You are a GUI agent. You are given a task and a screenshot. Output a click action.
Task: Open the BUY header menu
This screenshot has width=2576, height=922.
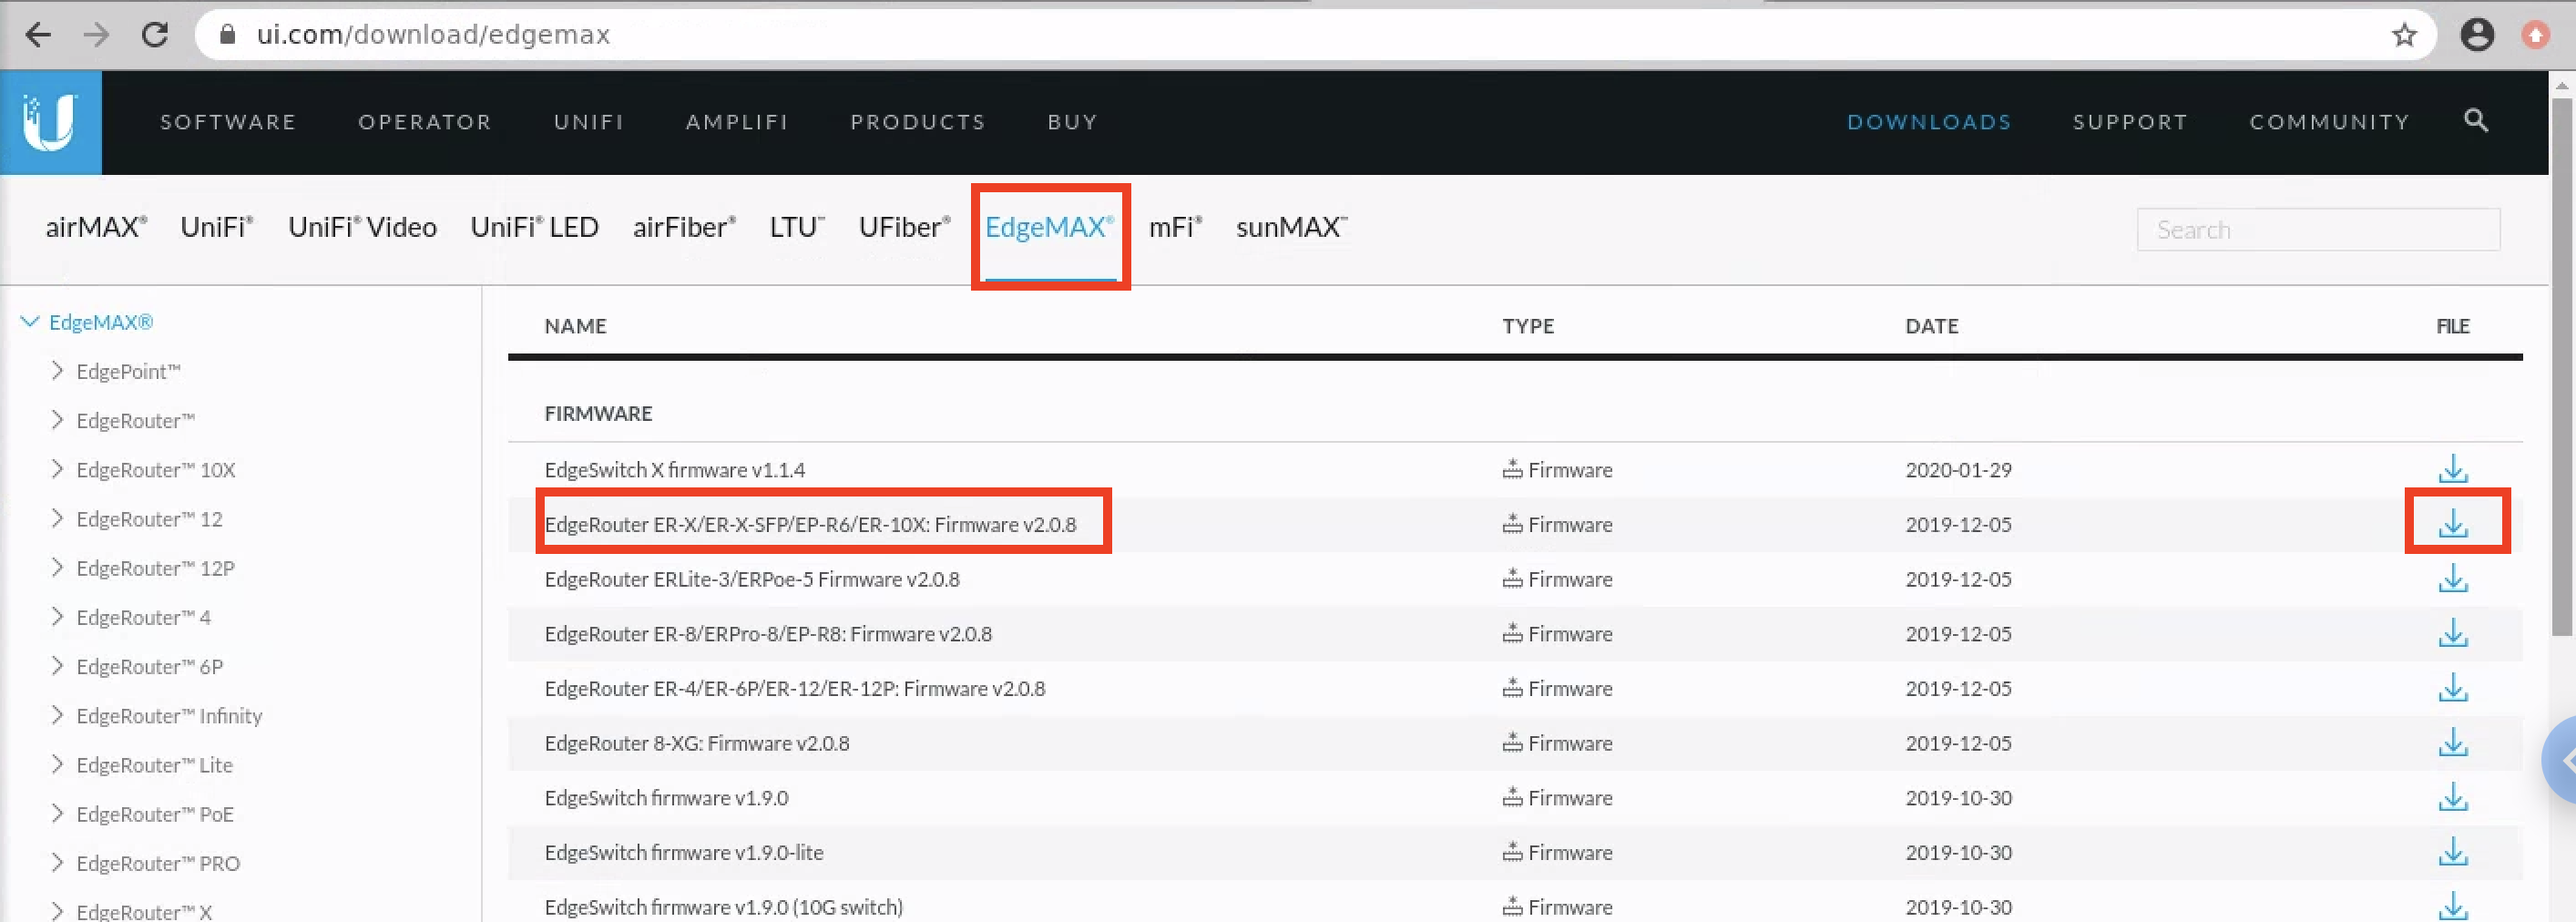(1072, 122)
